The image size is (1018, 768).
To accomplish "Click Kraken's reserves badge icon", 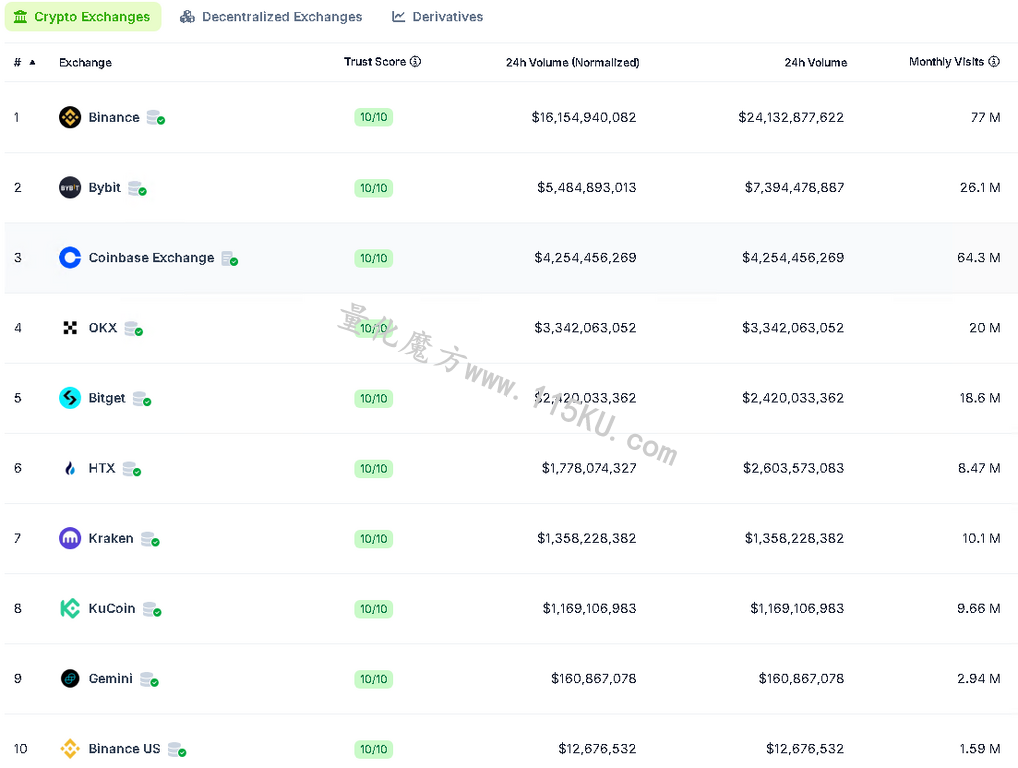I will click(151, 539).
